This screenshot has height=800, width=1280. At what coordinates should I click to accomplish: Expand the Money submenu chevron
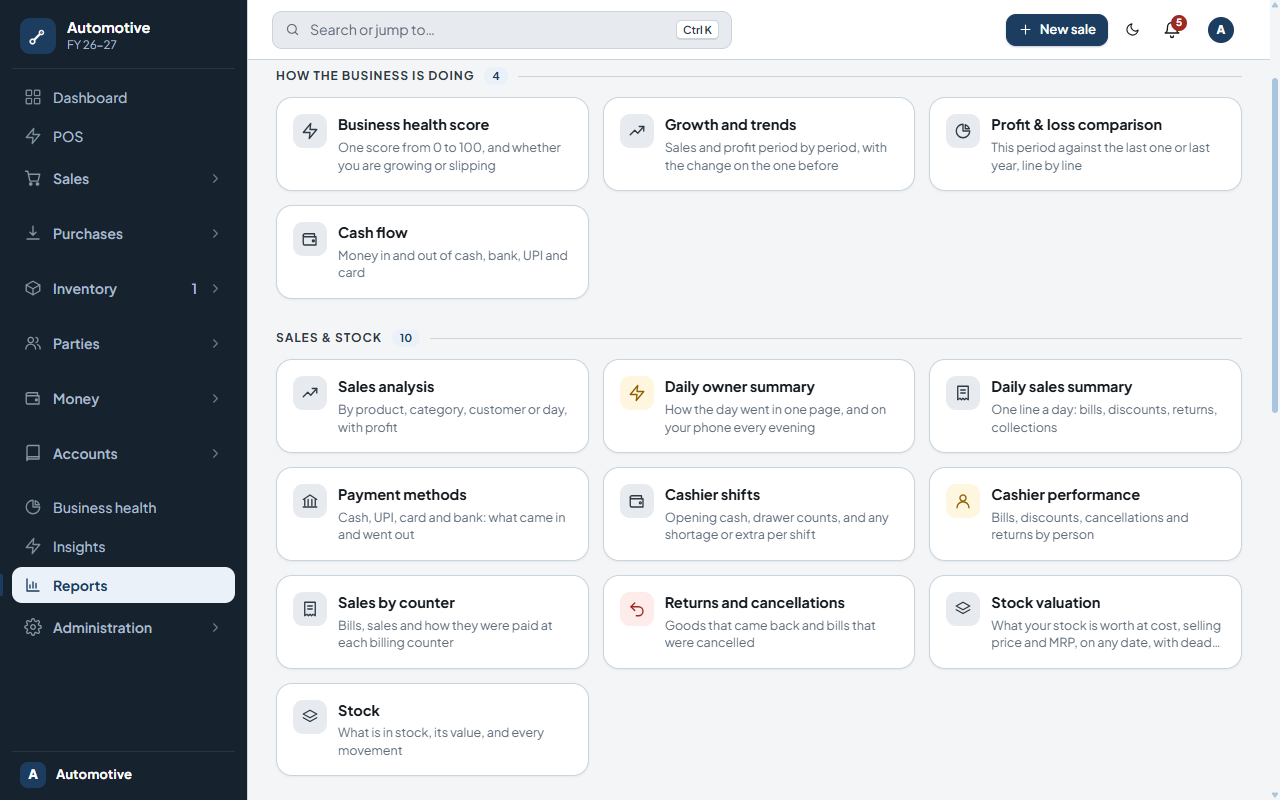pos(215,399)
